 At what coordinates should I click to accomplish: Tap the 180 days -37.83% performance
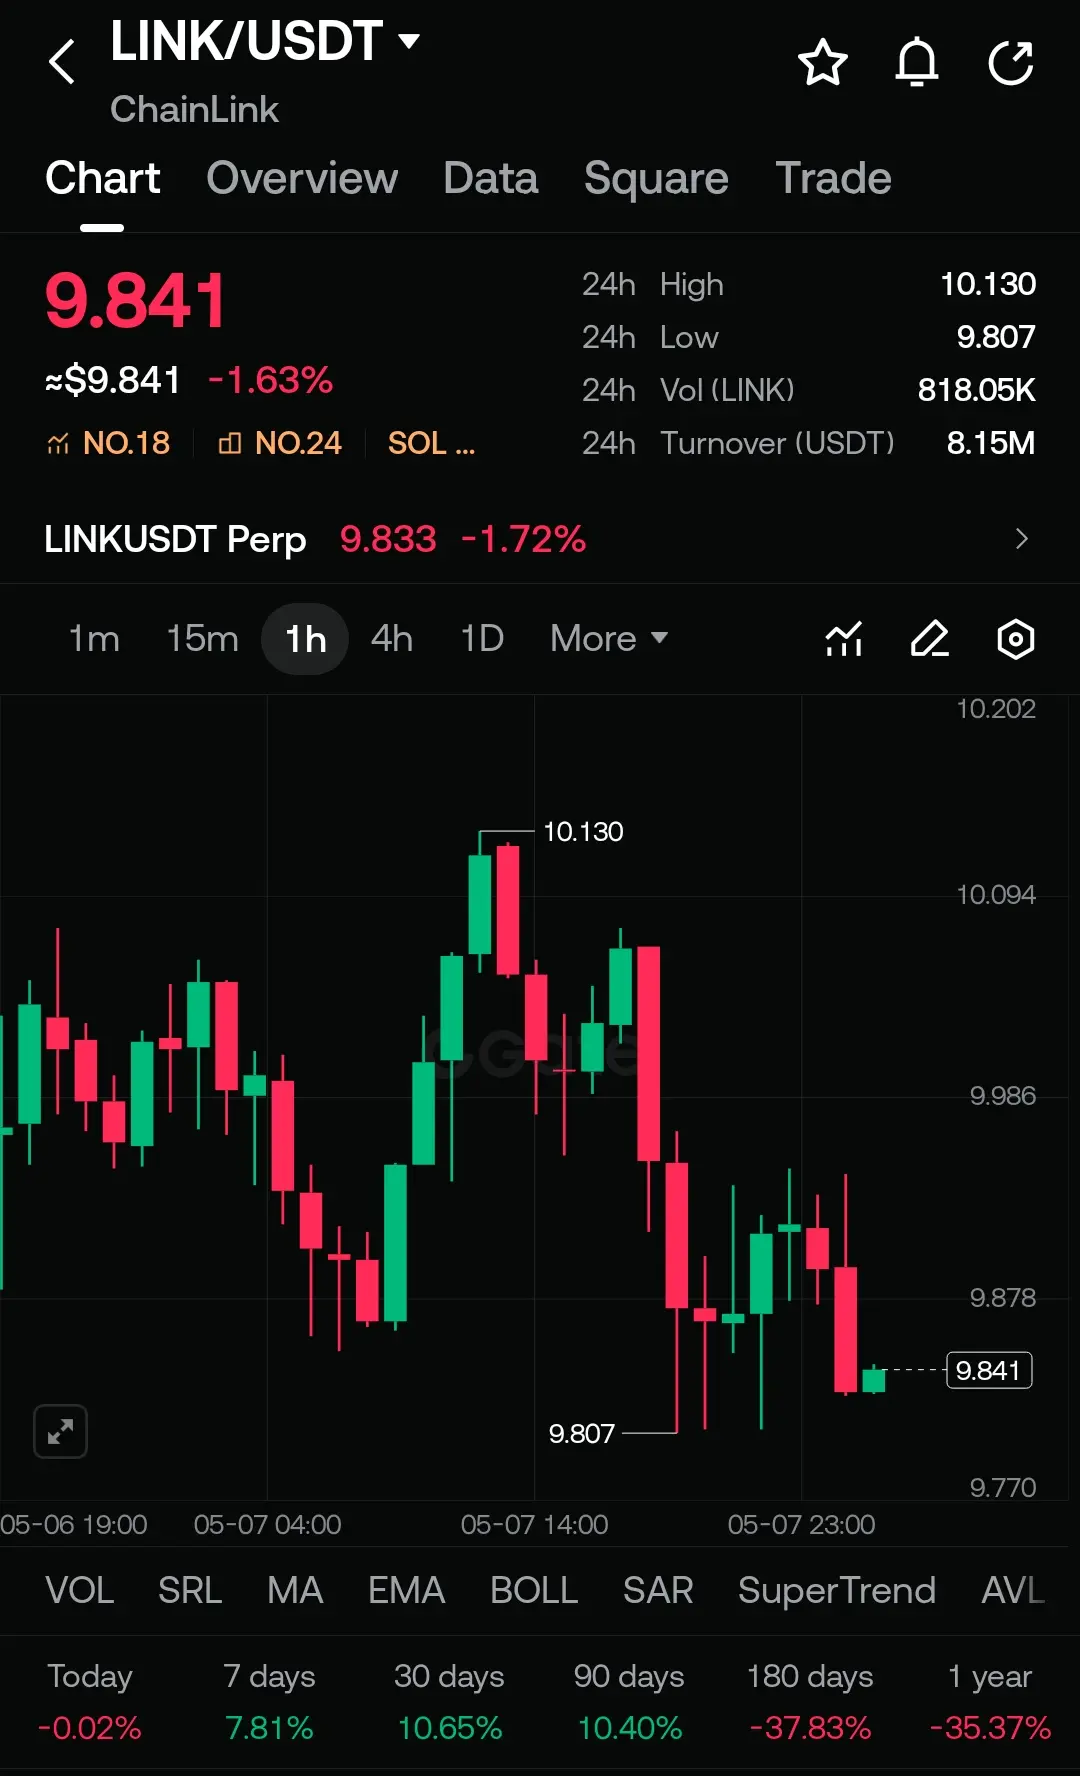click(x=810, y=1702)
